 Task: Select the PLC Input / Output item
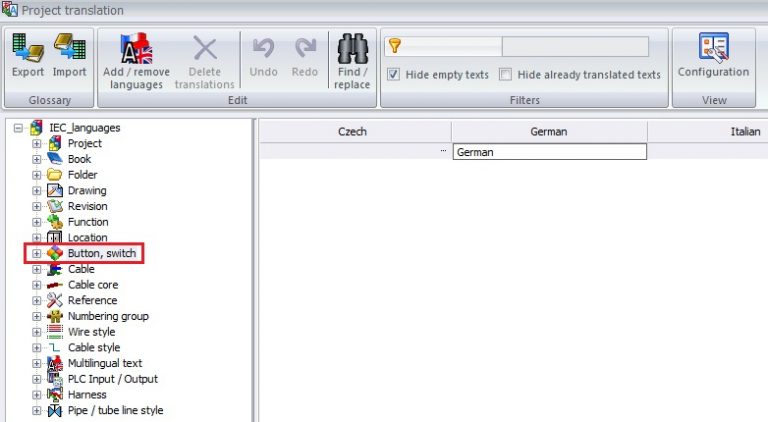coord(113,379)
